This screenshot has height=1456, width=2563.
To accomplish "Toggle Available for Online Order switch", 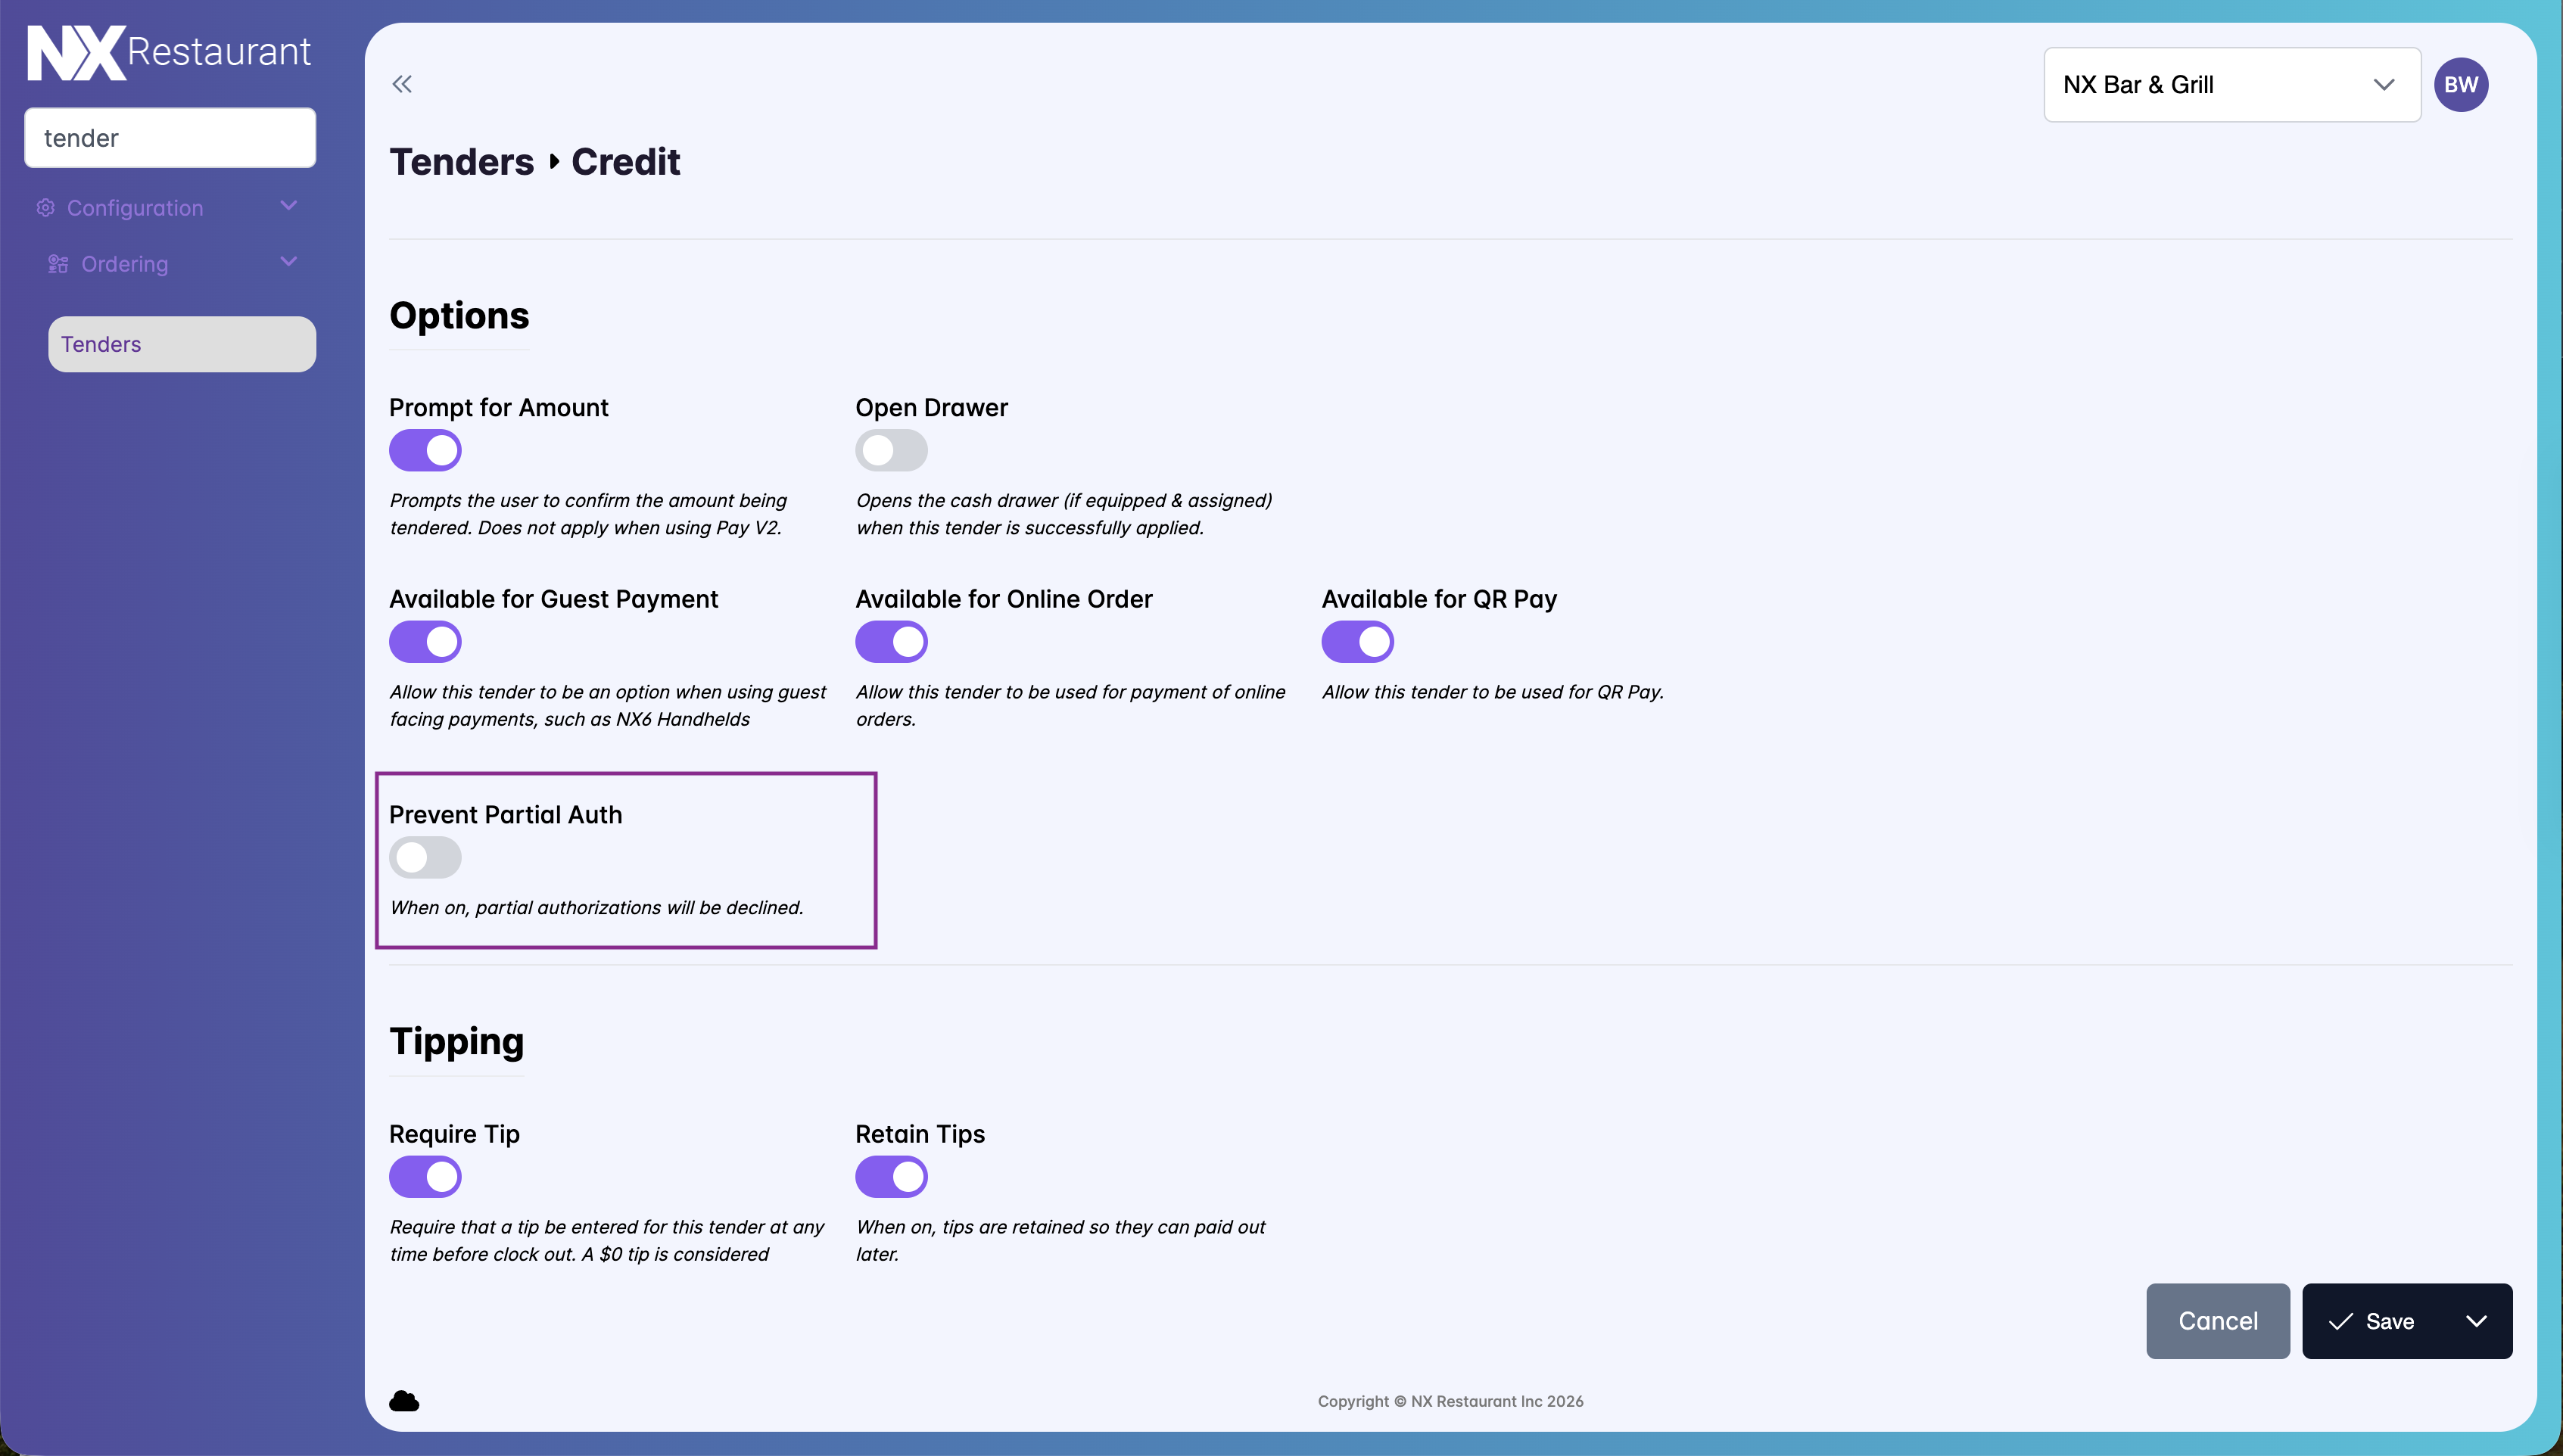I will point(891,642).
